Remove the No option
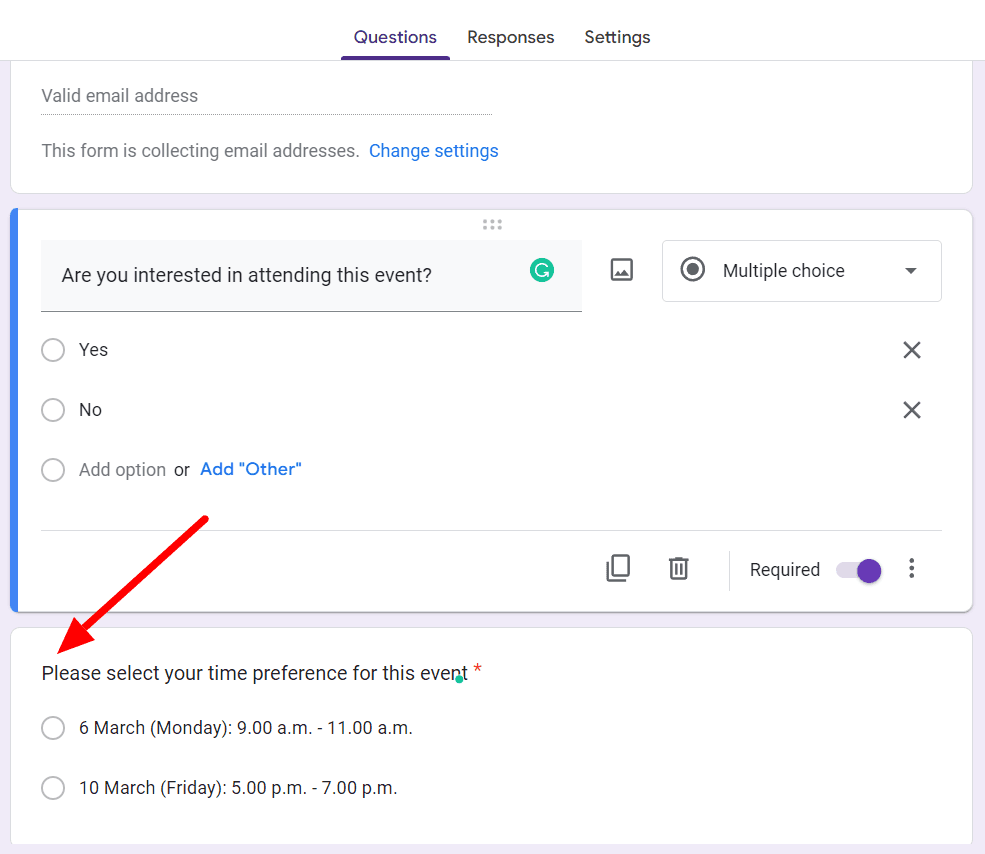This screenshot has width=985, height=854. pyautogui.click(x=912, y=410)
